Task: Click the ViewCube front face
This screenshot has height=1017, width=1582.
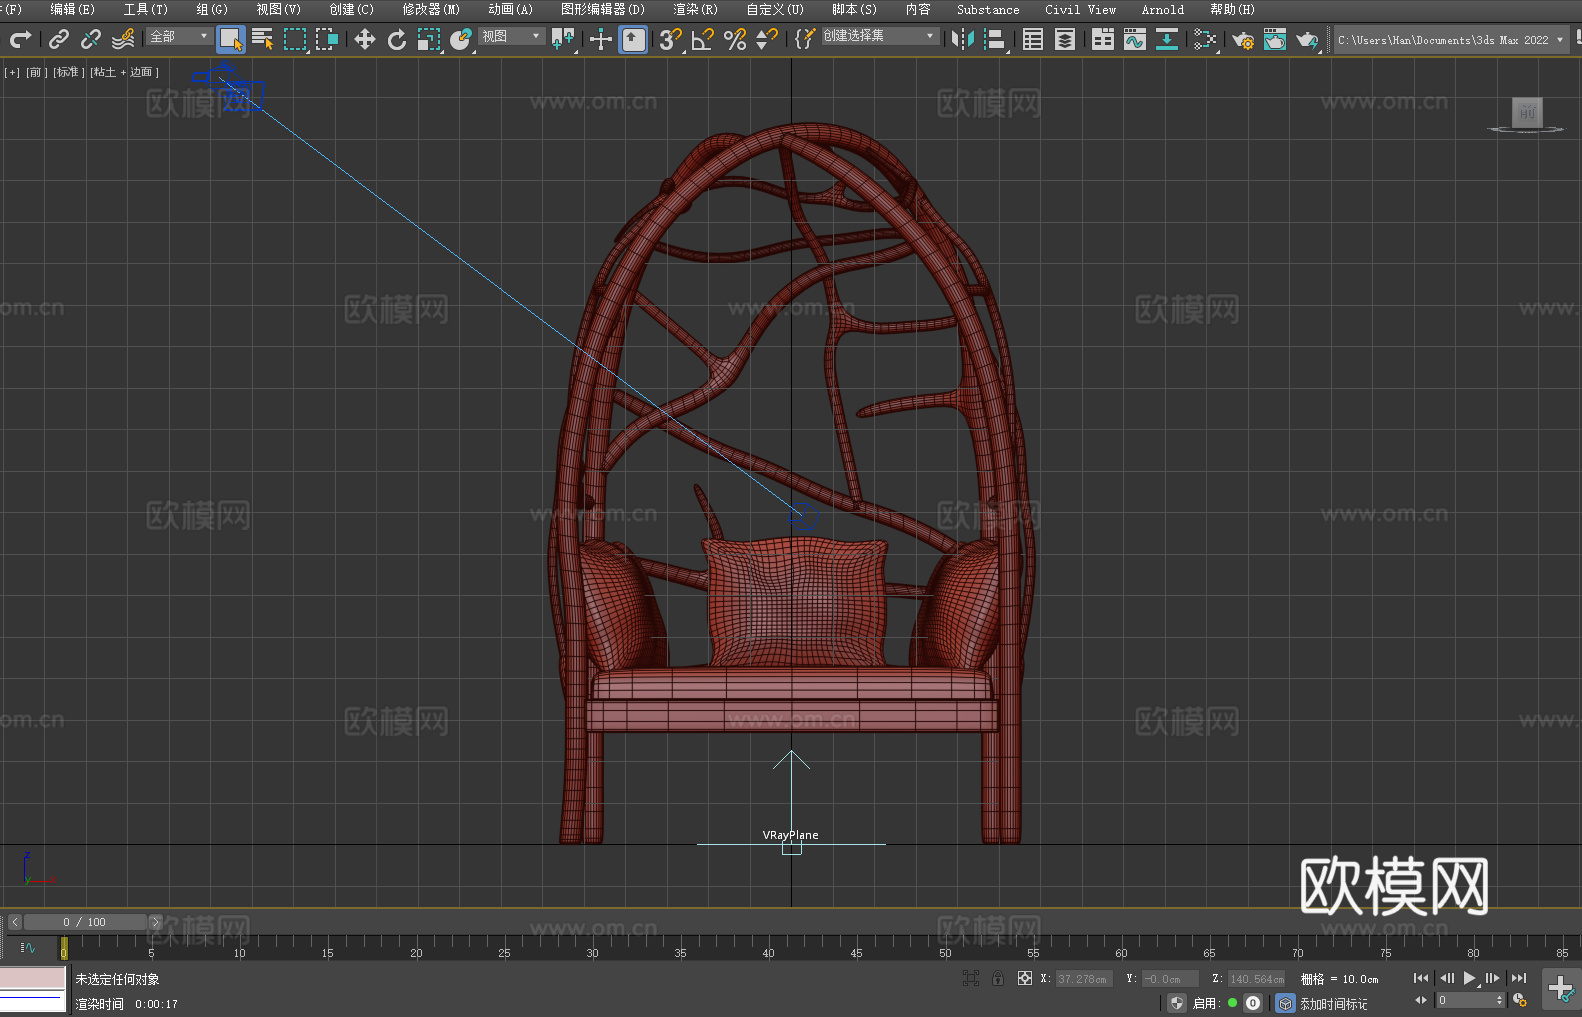Action: point(1527,112)
